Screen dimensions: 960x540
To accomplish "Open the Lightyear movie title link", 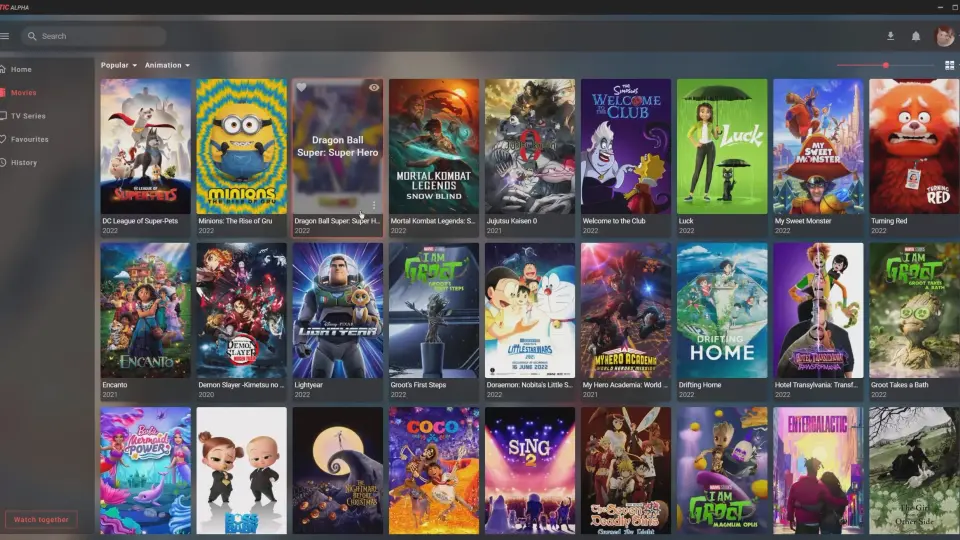I will coord(309,385).
